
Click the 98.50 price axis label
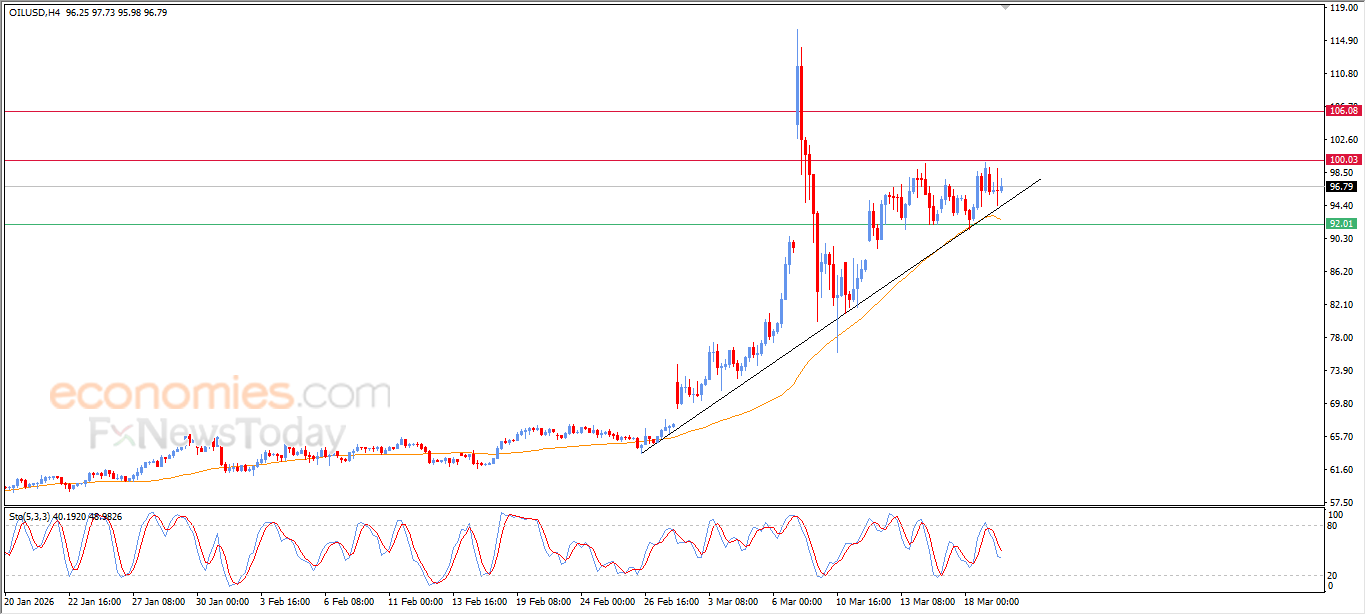click(x=1343, y=172)
